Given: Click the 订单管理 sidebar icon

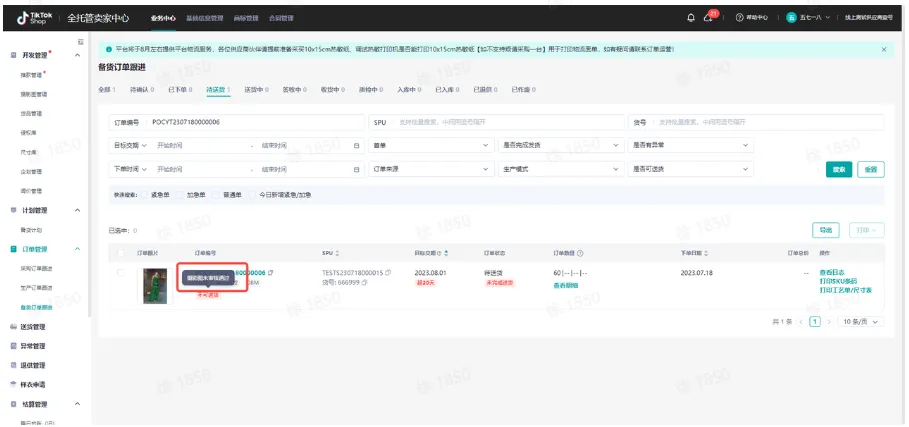Looking at the screenshot, I should click(x=13, y=249).
